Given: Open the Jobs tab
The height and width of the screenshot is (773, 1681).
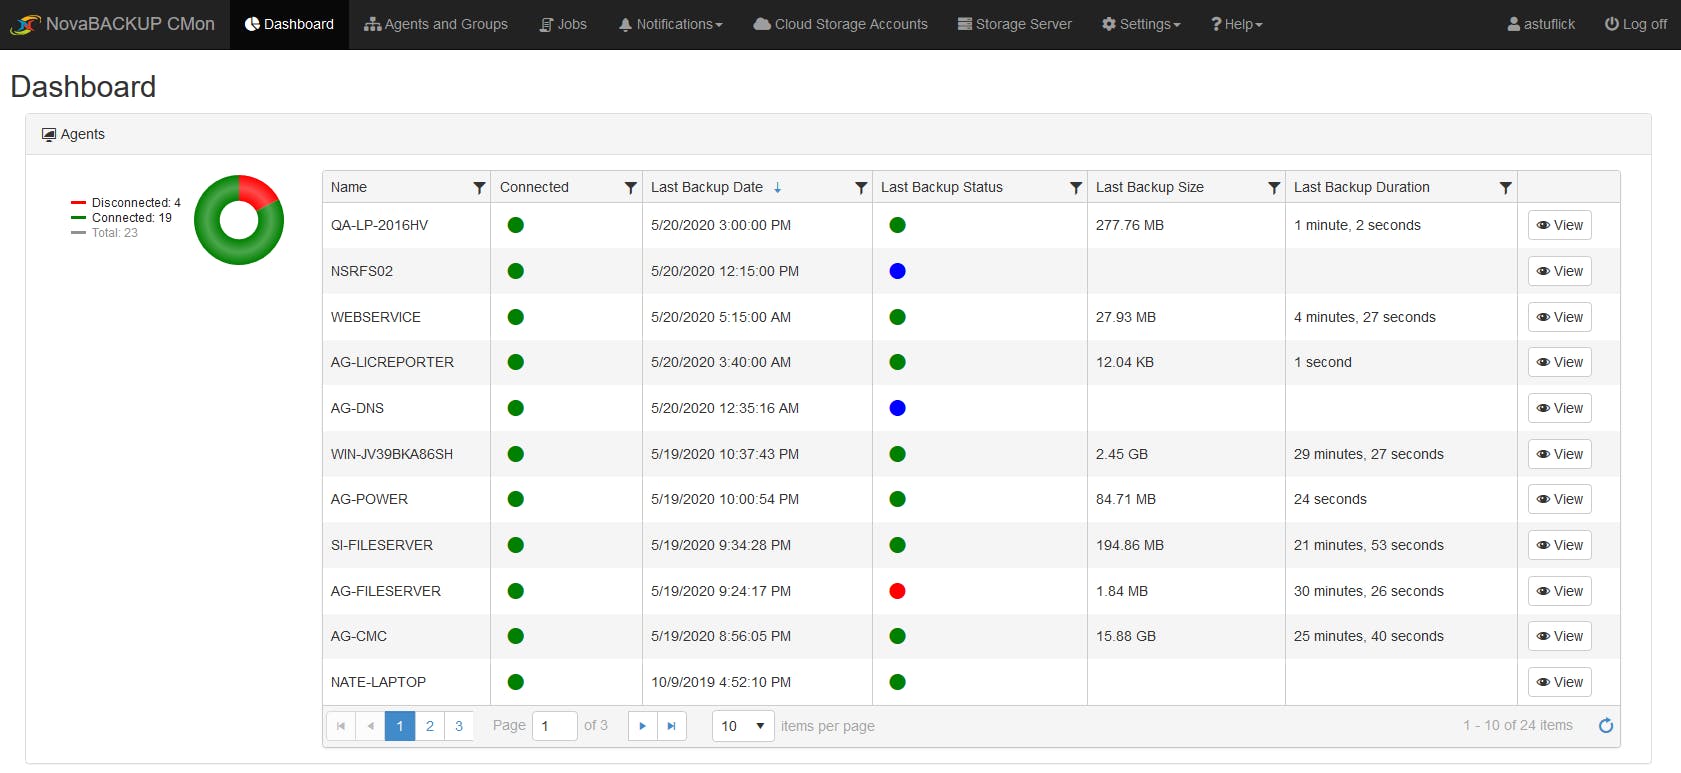Looking at the screenshot, I should tap(563, 24).
